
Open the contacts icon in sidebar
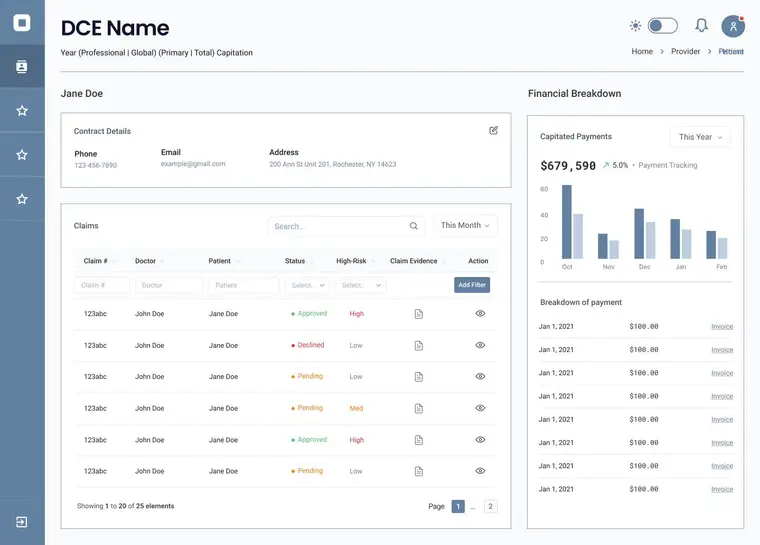click(22, 67)
